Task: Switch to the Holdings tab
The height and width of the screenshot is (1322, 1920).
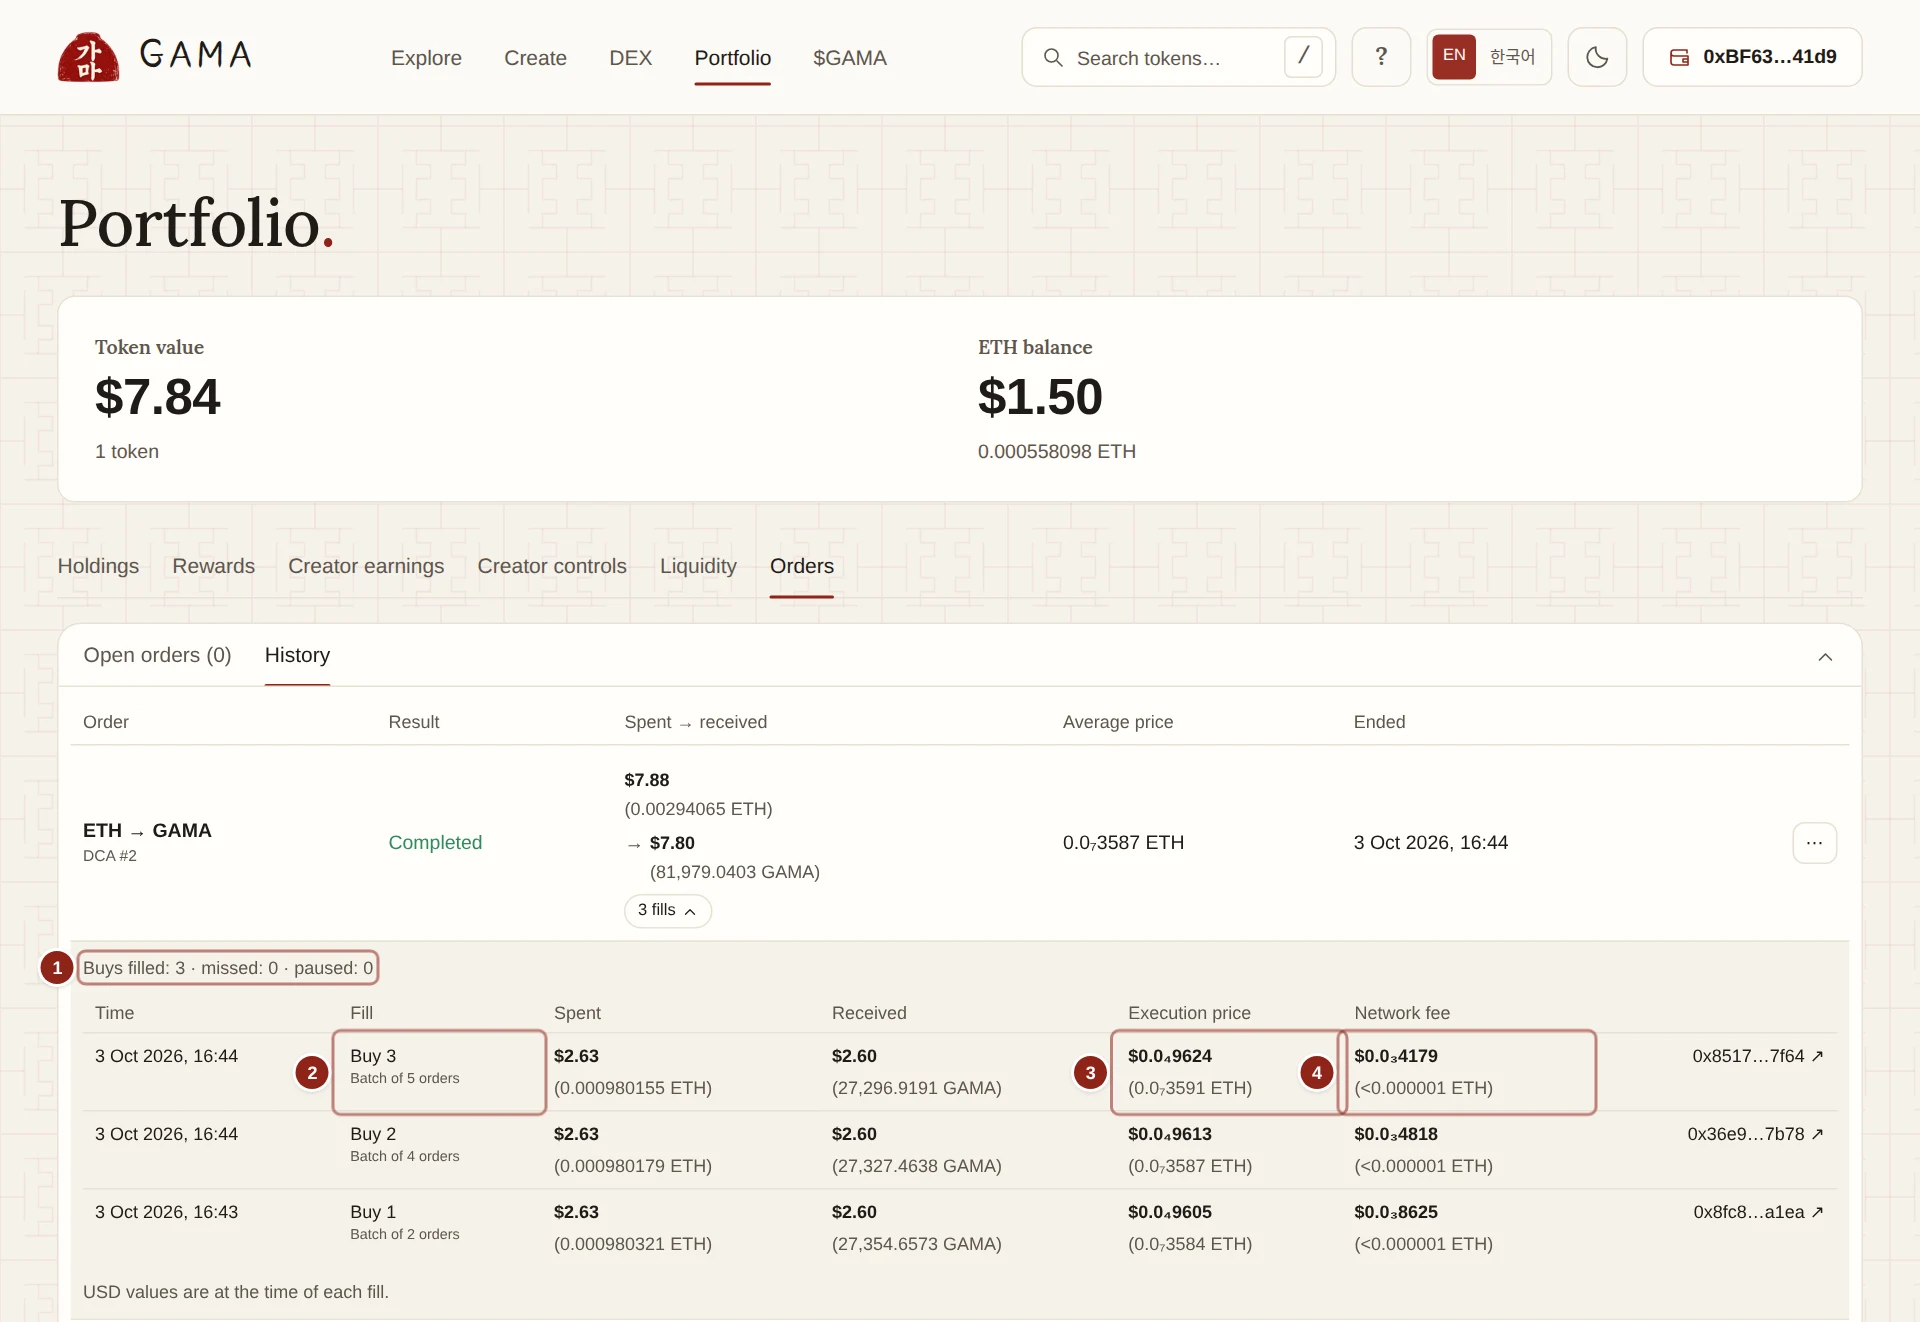Action: [x=98, y=566]
